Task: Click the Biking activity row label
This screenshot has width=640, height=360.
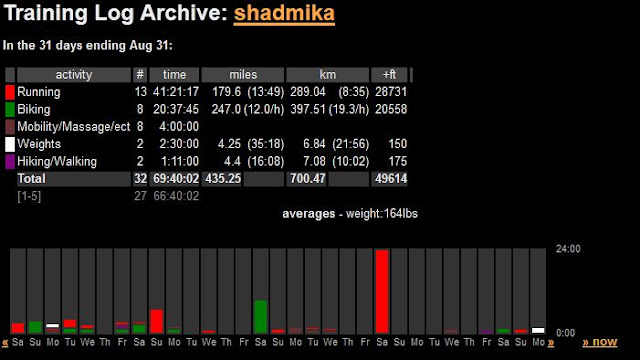Action: (34, 109)
